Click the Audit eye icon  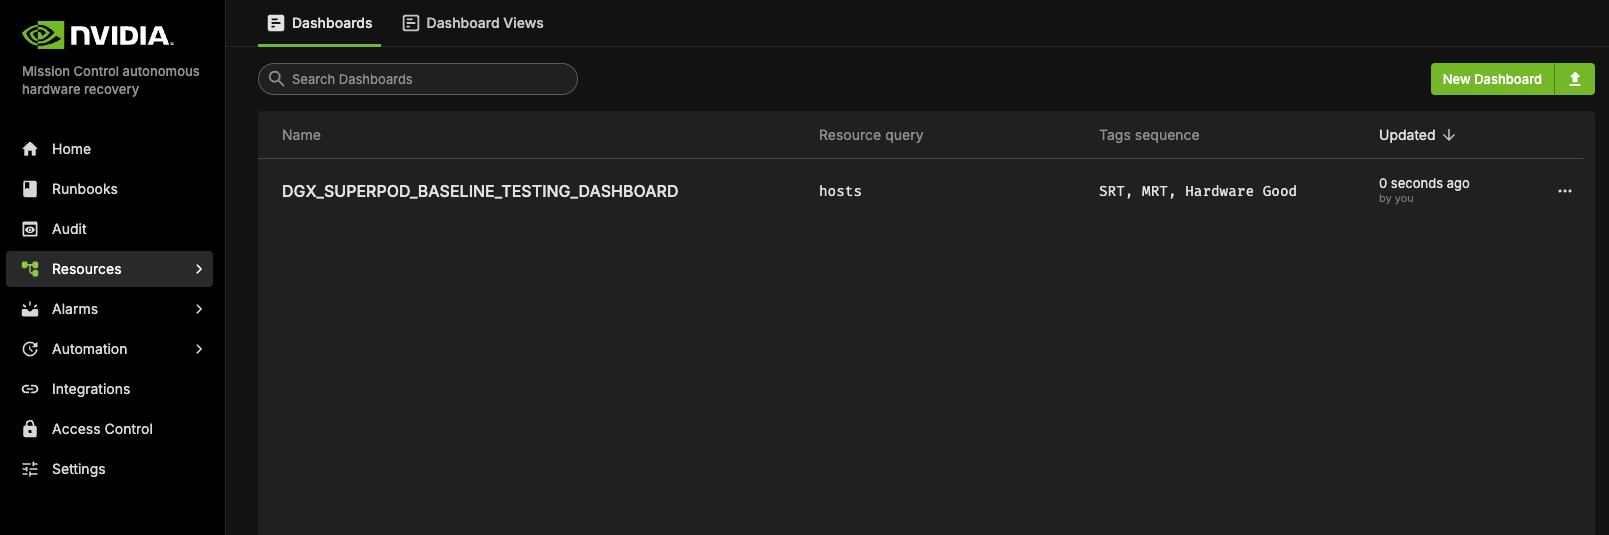[x=30, y=229]
